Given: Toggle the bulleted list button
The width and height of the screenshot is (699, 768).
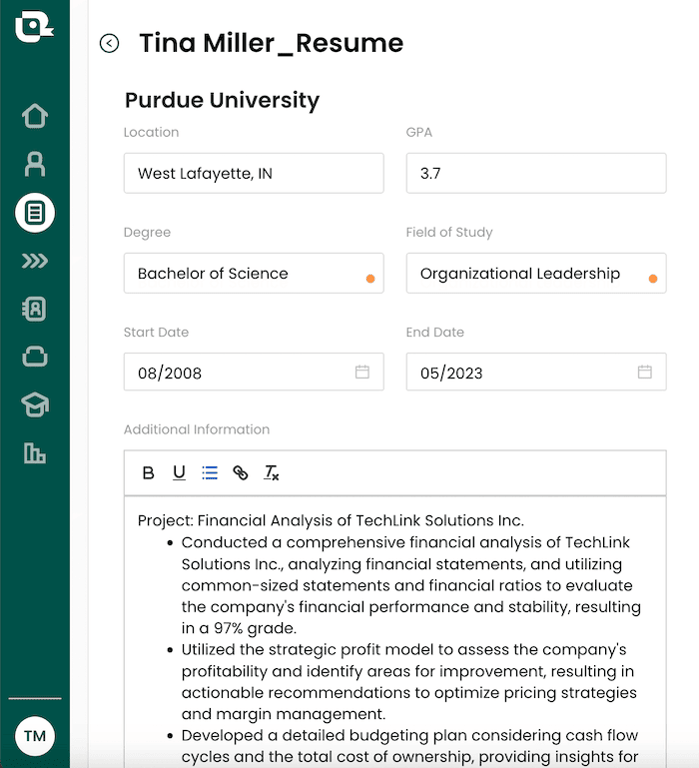Looking at the screenshot, I should 210,473.
